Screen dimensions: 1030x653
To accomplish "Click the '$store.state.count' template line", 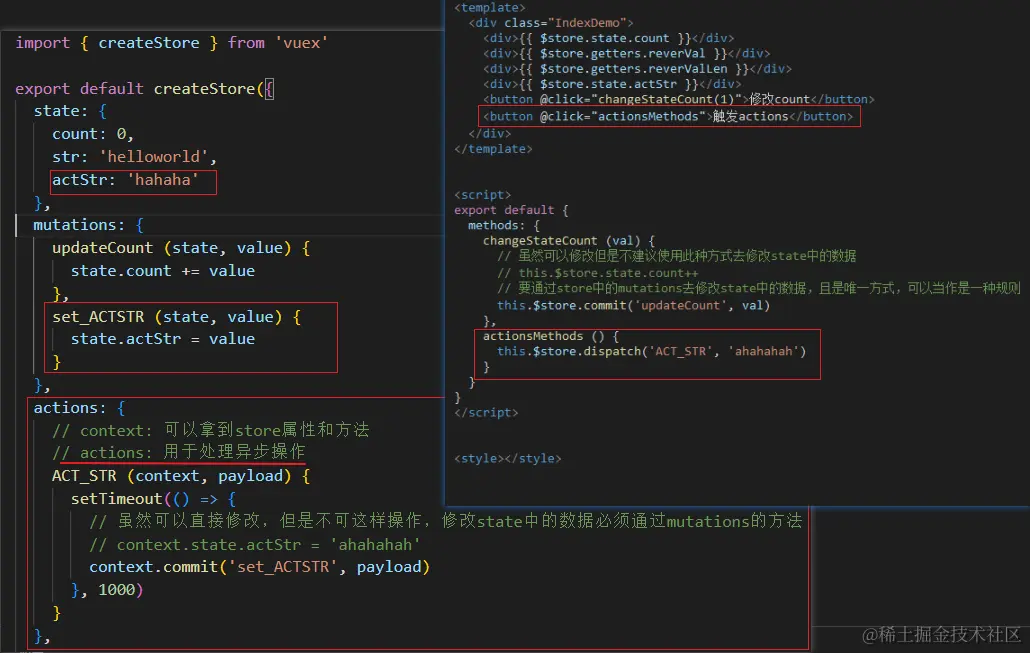I will click(x=608, y=38).
